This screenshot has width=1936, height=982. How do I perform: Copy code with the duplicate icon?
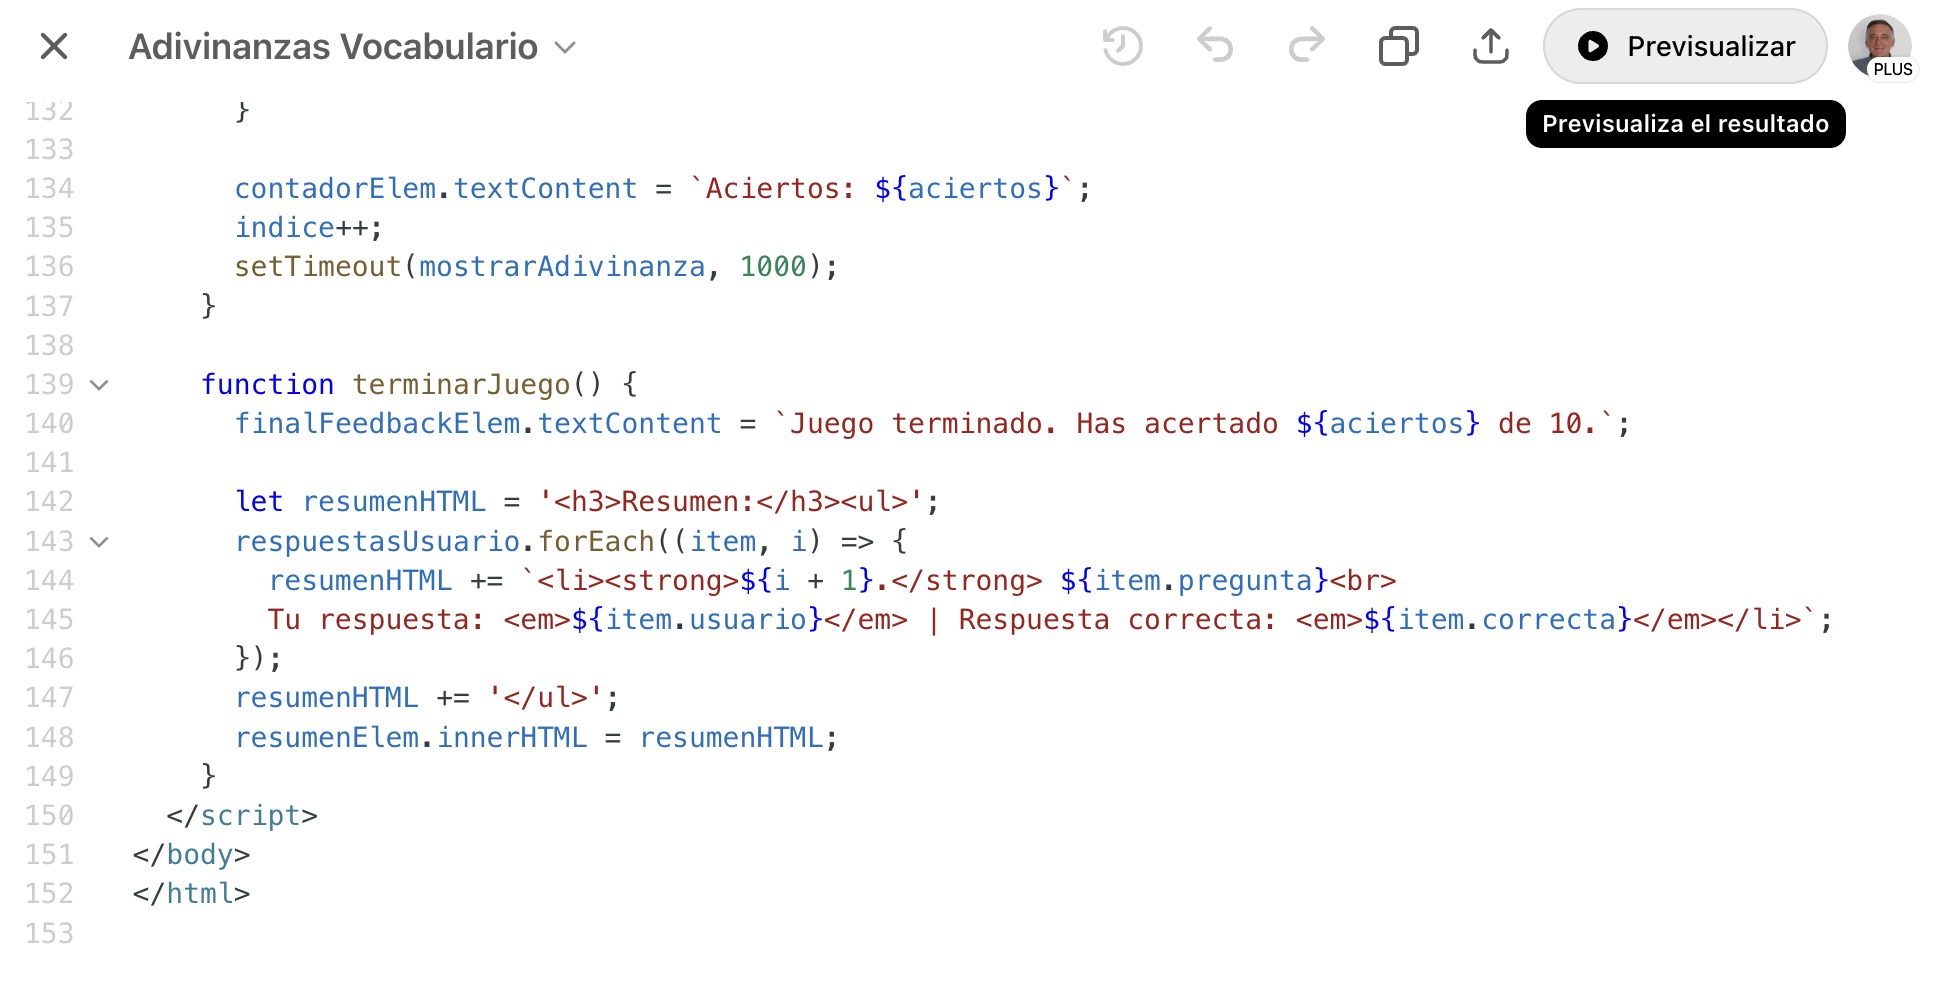tap(1398, 46)
